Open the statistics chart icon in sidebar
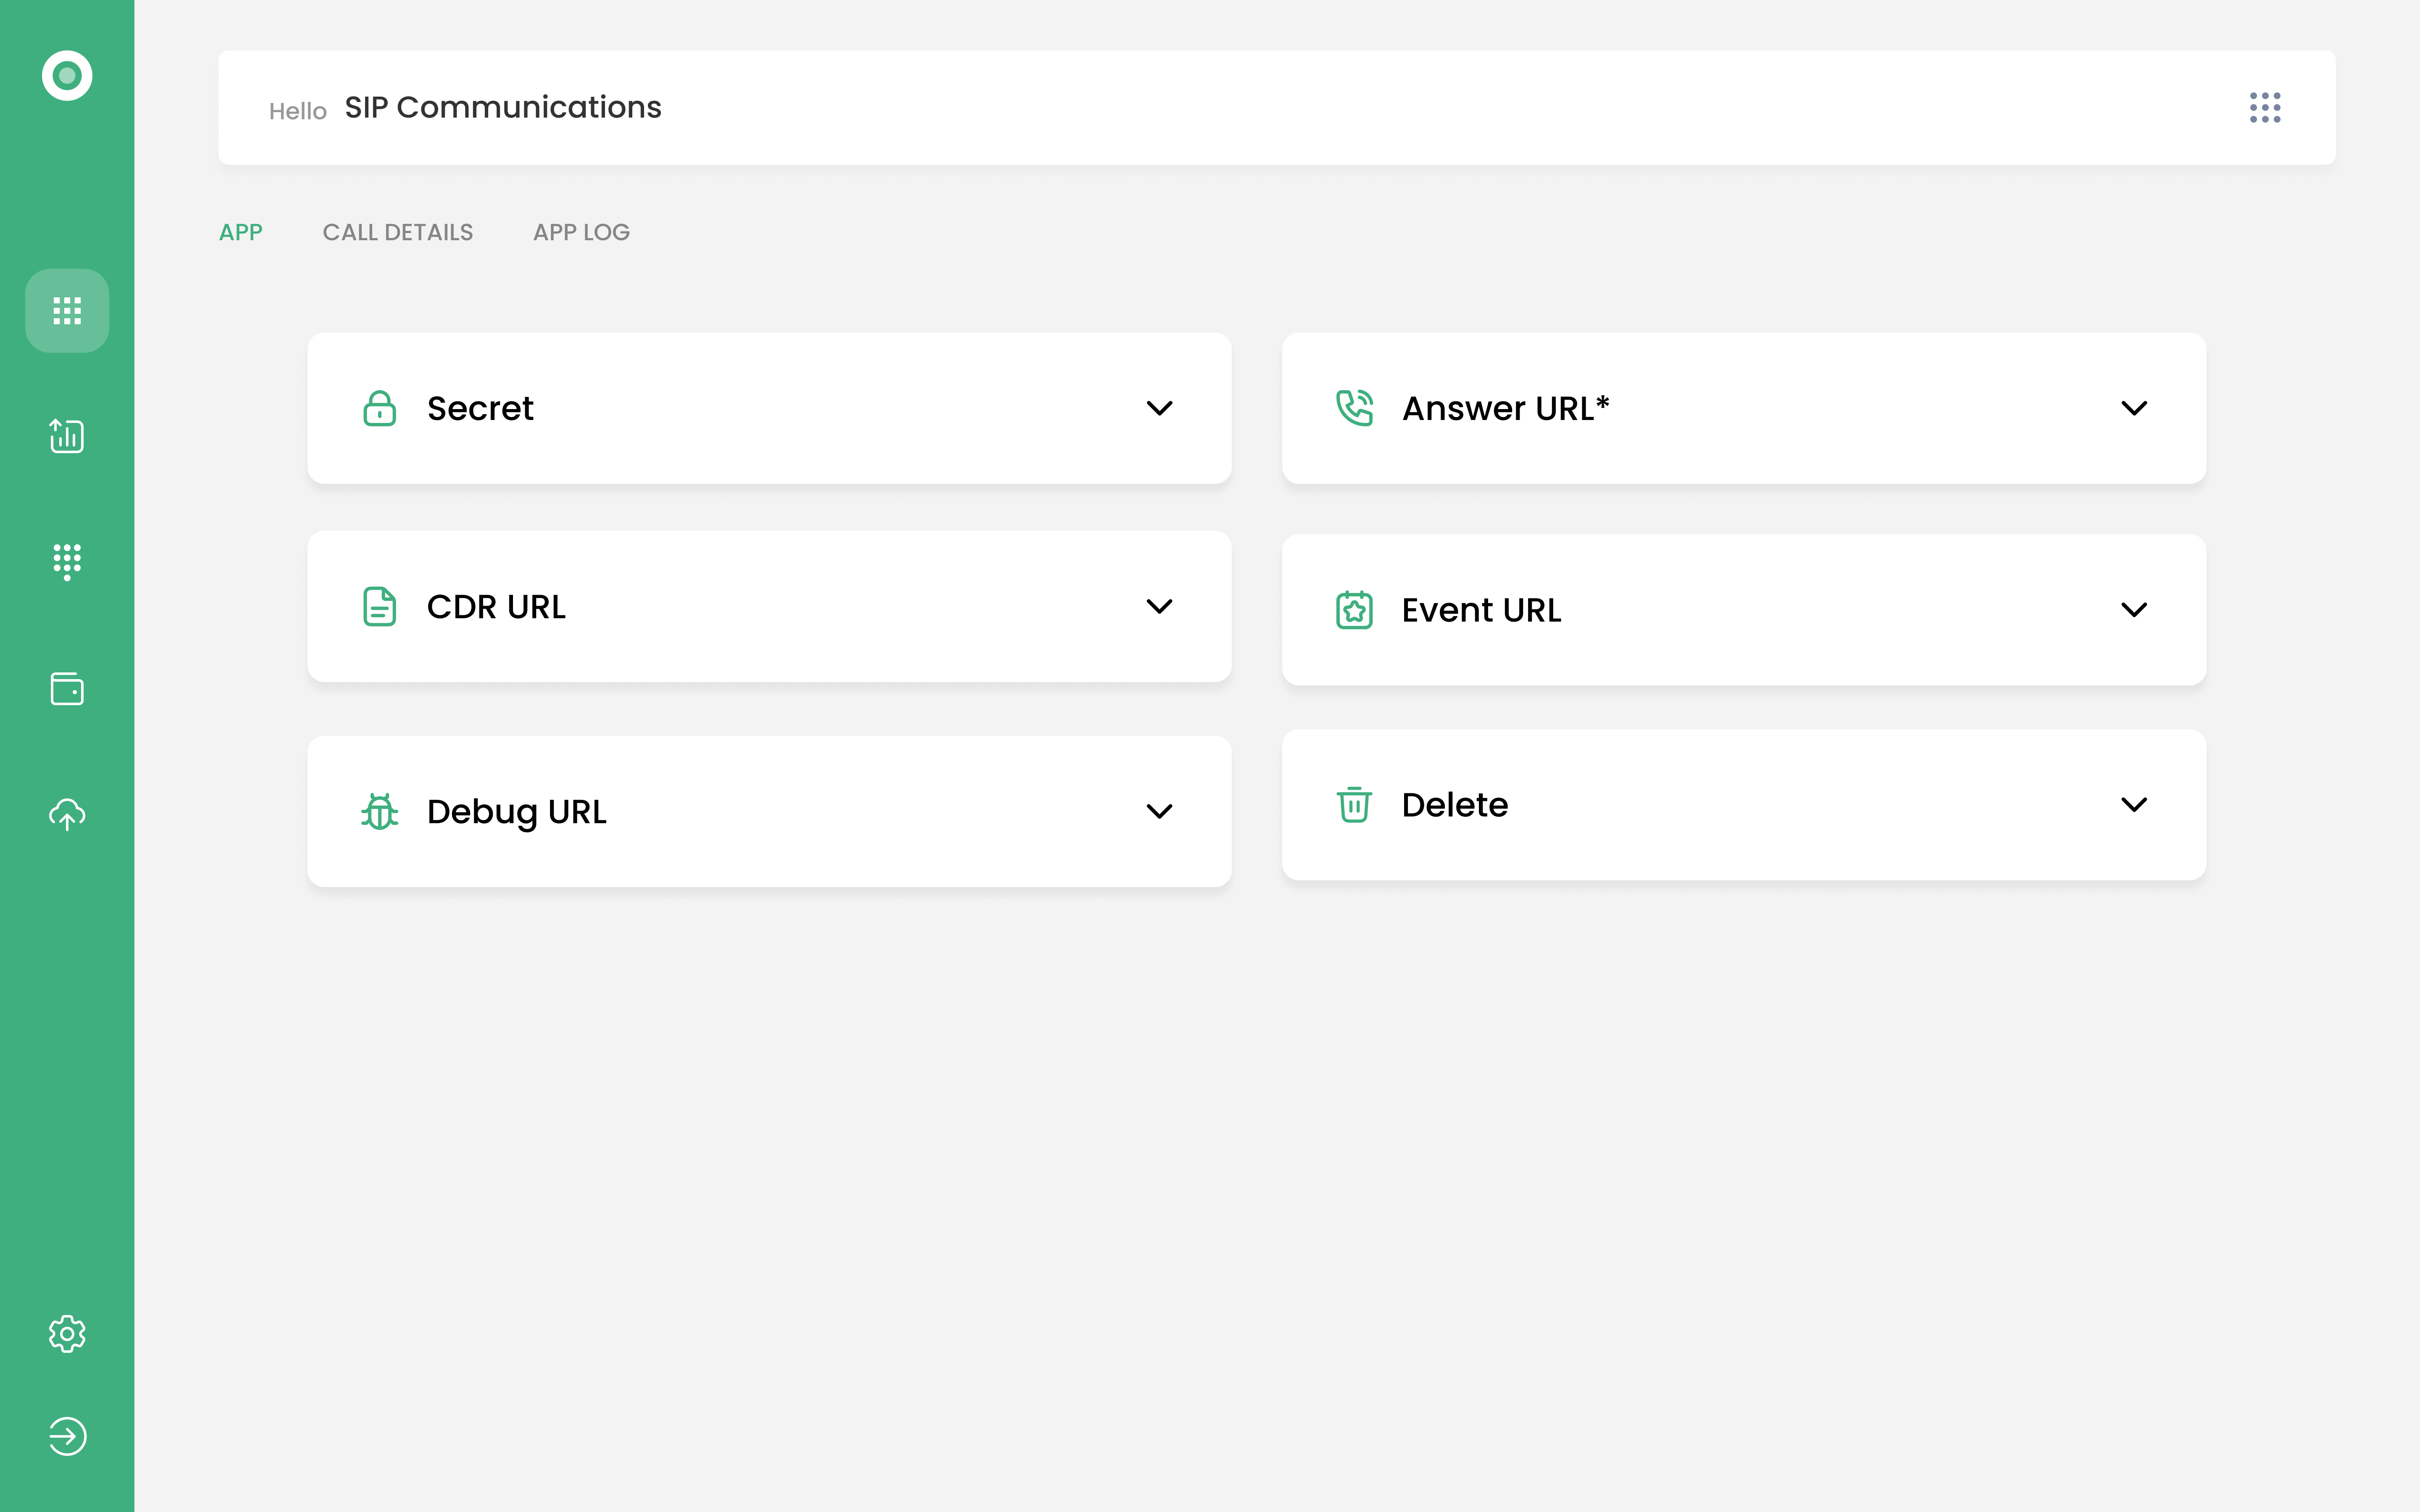Screen dimensions: 2420x1512 (67, 436)
